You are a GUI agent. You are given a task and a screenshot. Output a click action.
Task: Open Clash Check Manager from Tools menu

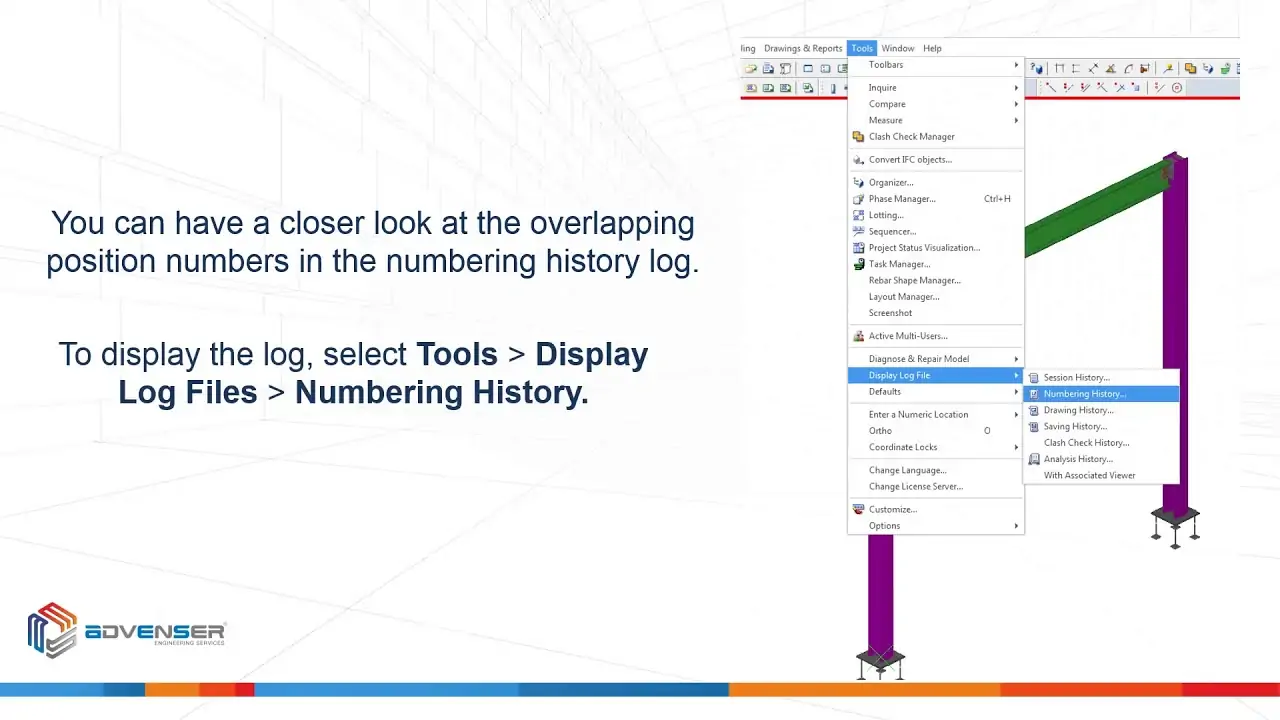[911, 137]
